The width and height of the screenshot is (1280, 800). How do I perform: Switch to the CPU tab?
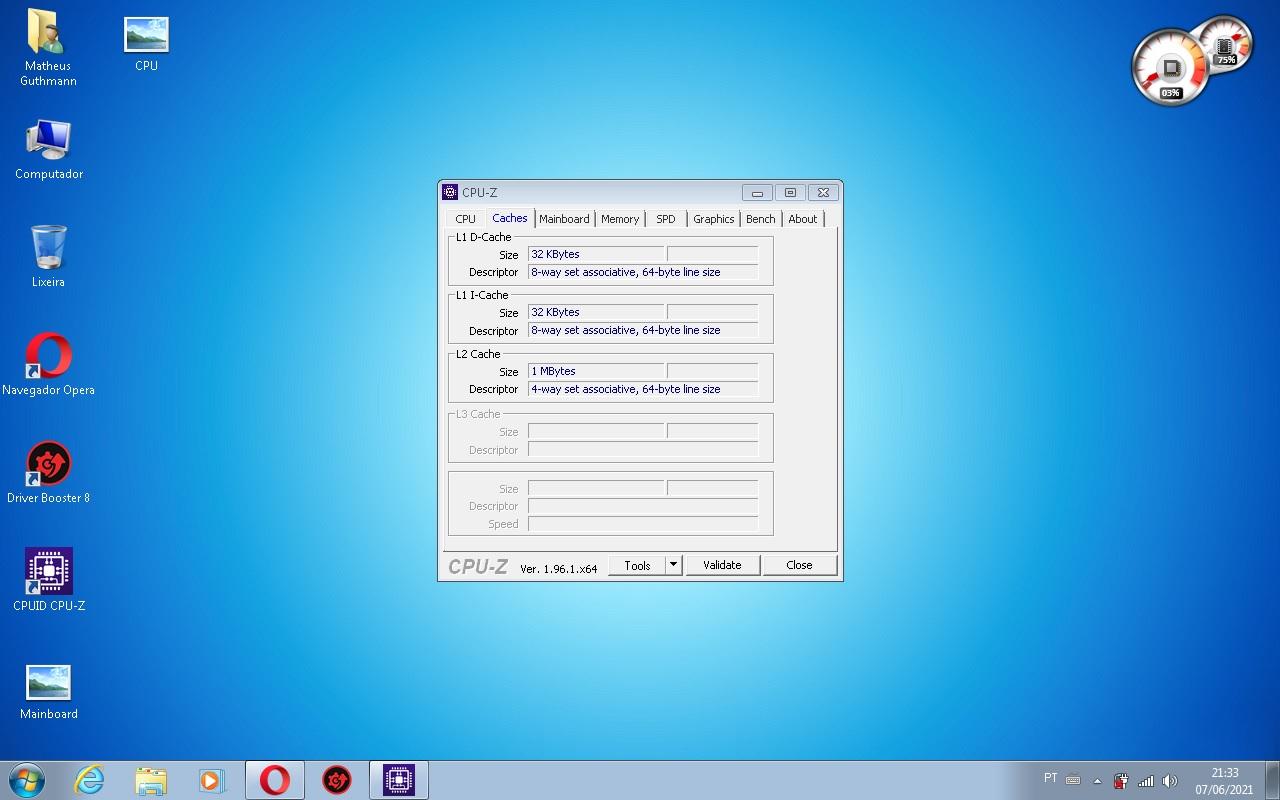(465, 219)
